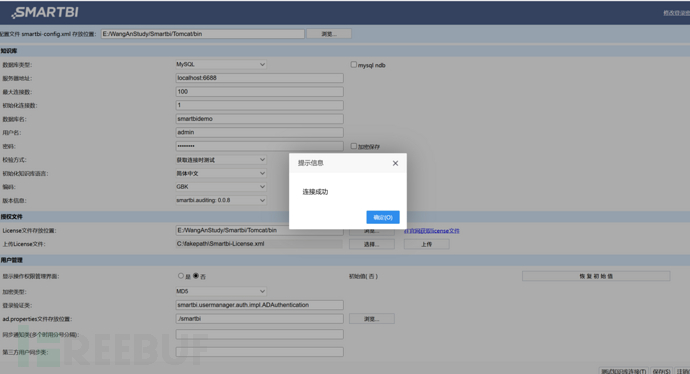690x374 pixels.
Task: Click the 提示信息 dialog title
Action: point(311,163)
